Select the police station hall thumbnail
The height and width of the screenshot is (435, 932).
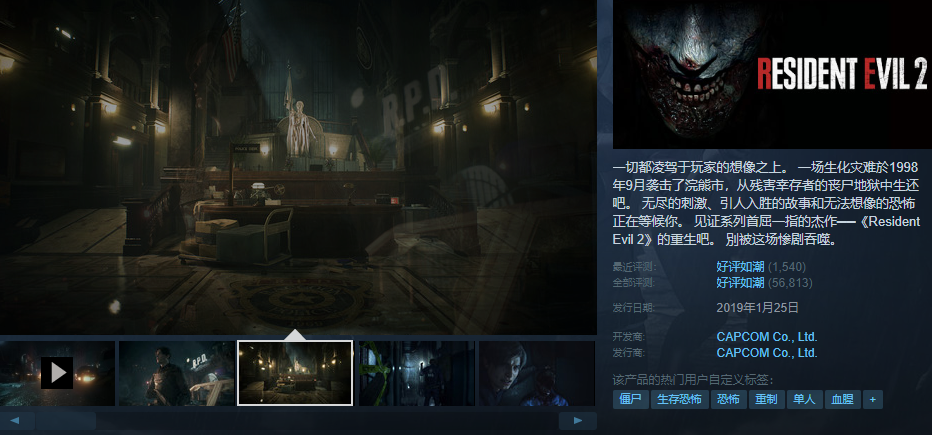[x=295, y=373]
